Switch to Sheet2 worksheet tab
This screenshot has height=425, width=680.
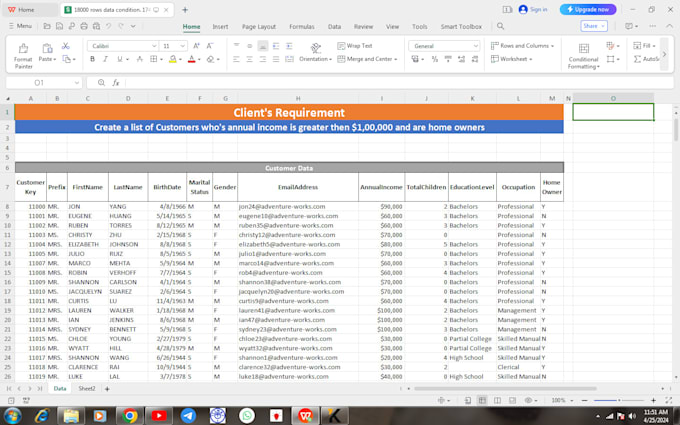tap(87, 389)
